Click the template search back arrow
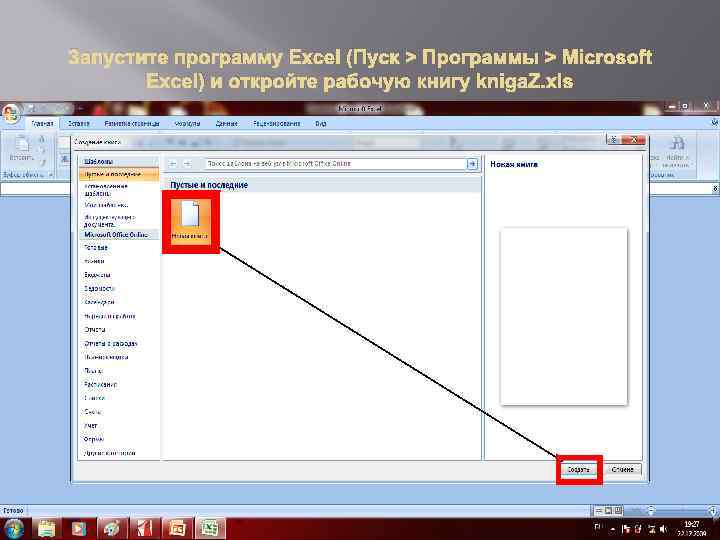The image size is (720, 540). tap(173, 163)
